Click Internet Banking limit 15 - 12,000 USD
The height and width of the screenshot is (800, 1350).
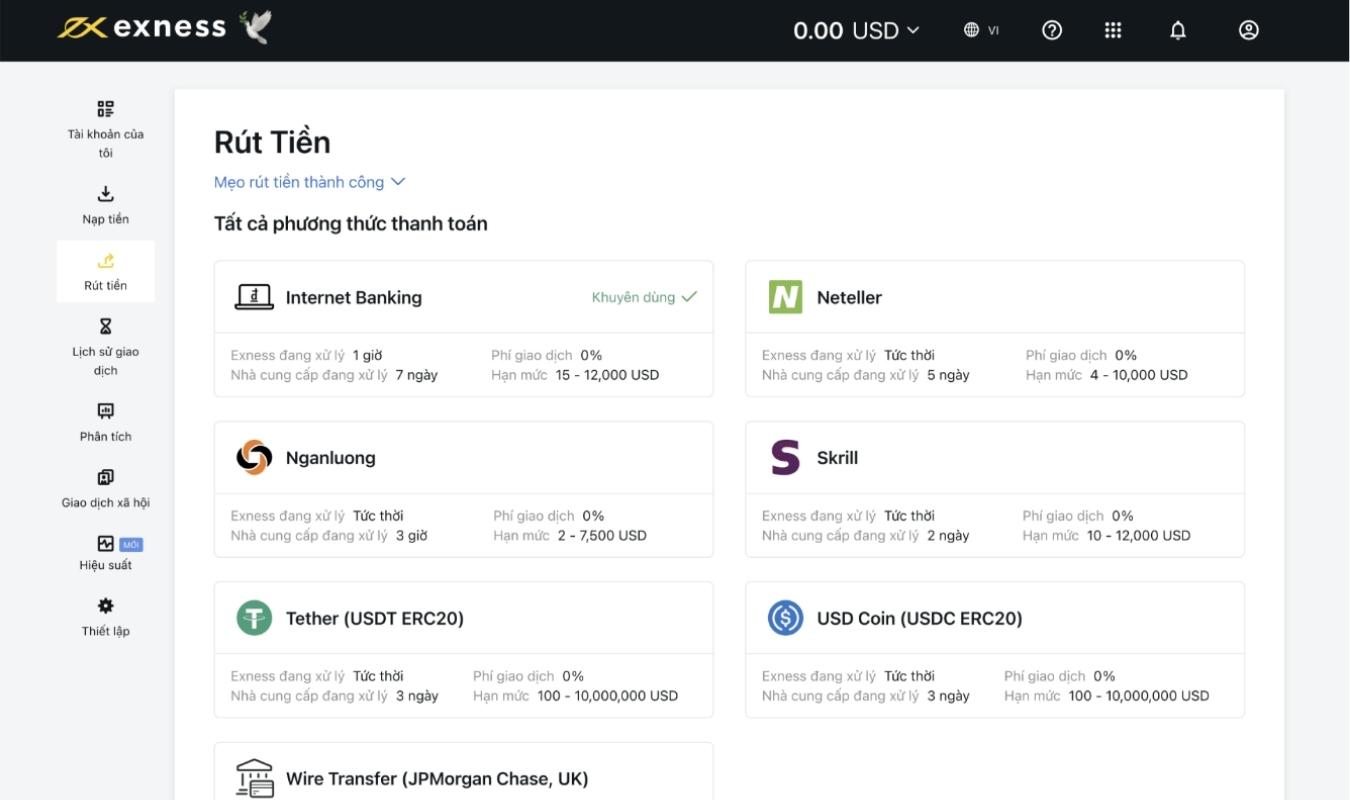click(x=607, y=375)
